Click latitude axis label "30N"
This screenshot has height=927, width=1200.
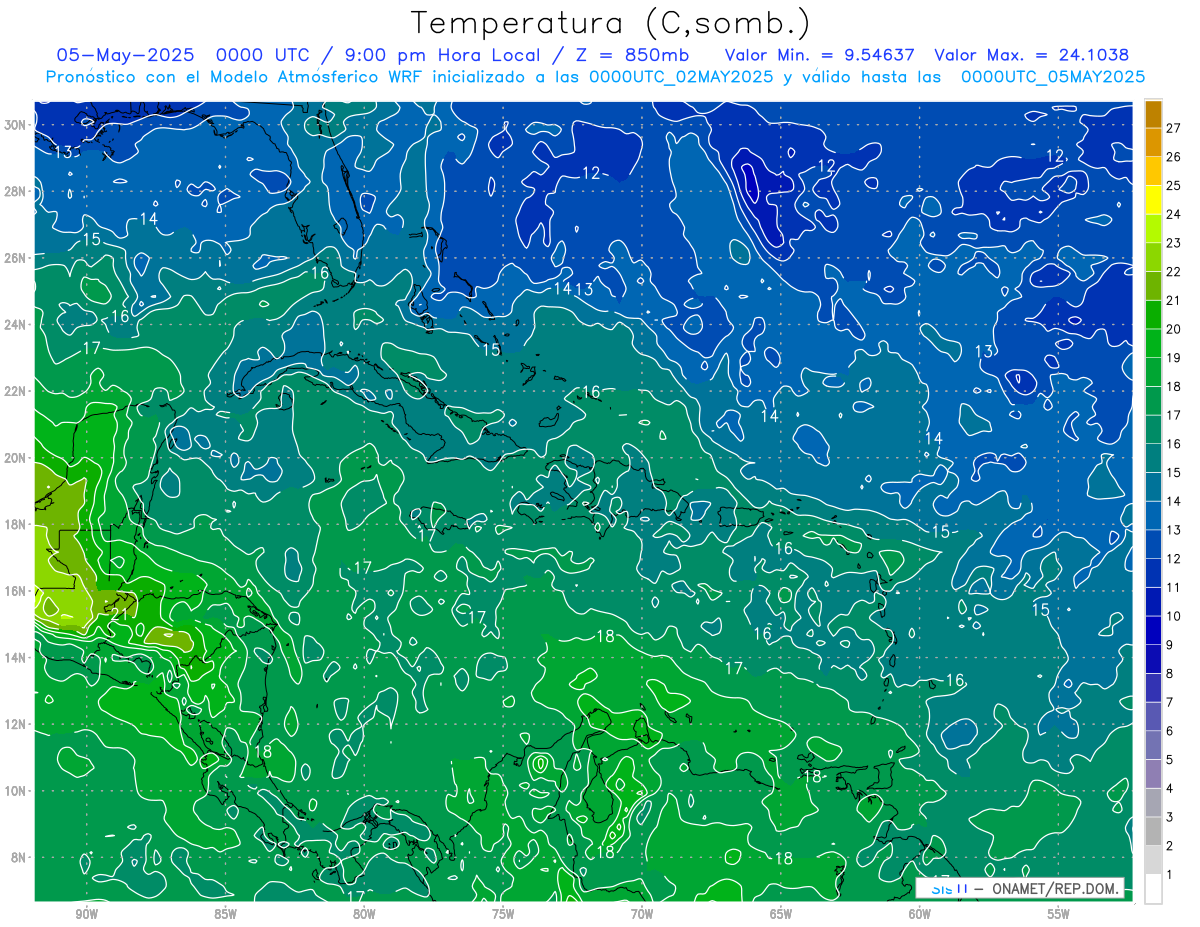coord(14,125)
